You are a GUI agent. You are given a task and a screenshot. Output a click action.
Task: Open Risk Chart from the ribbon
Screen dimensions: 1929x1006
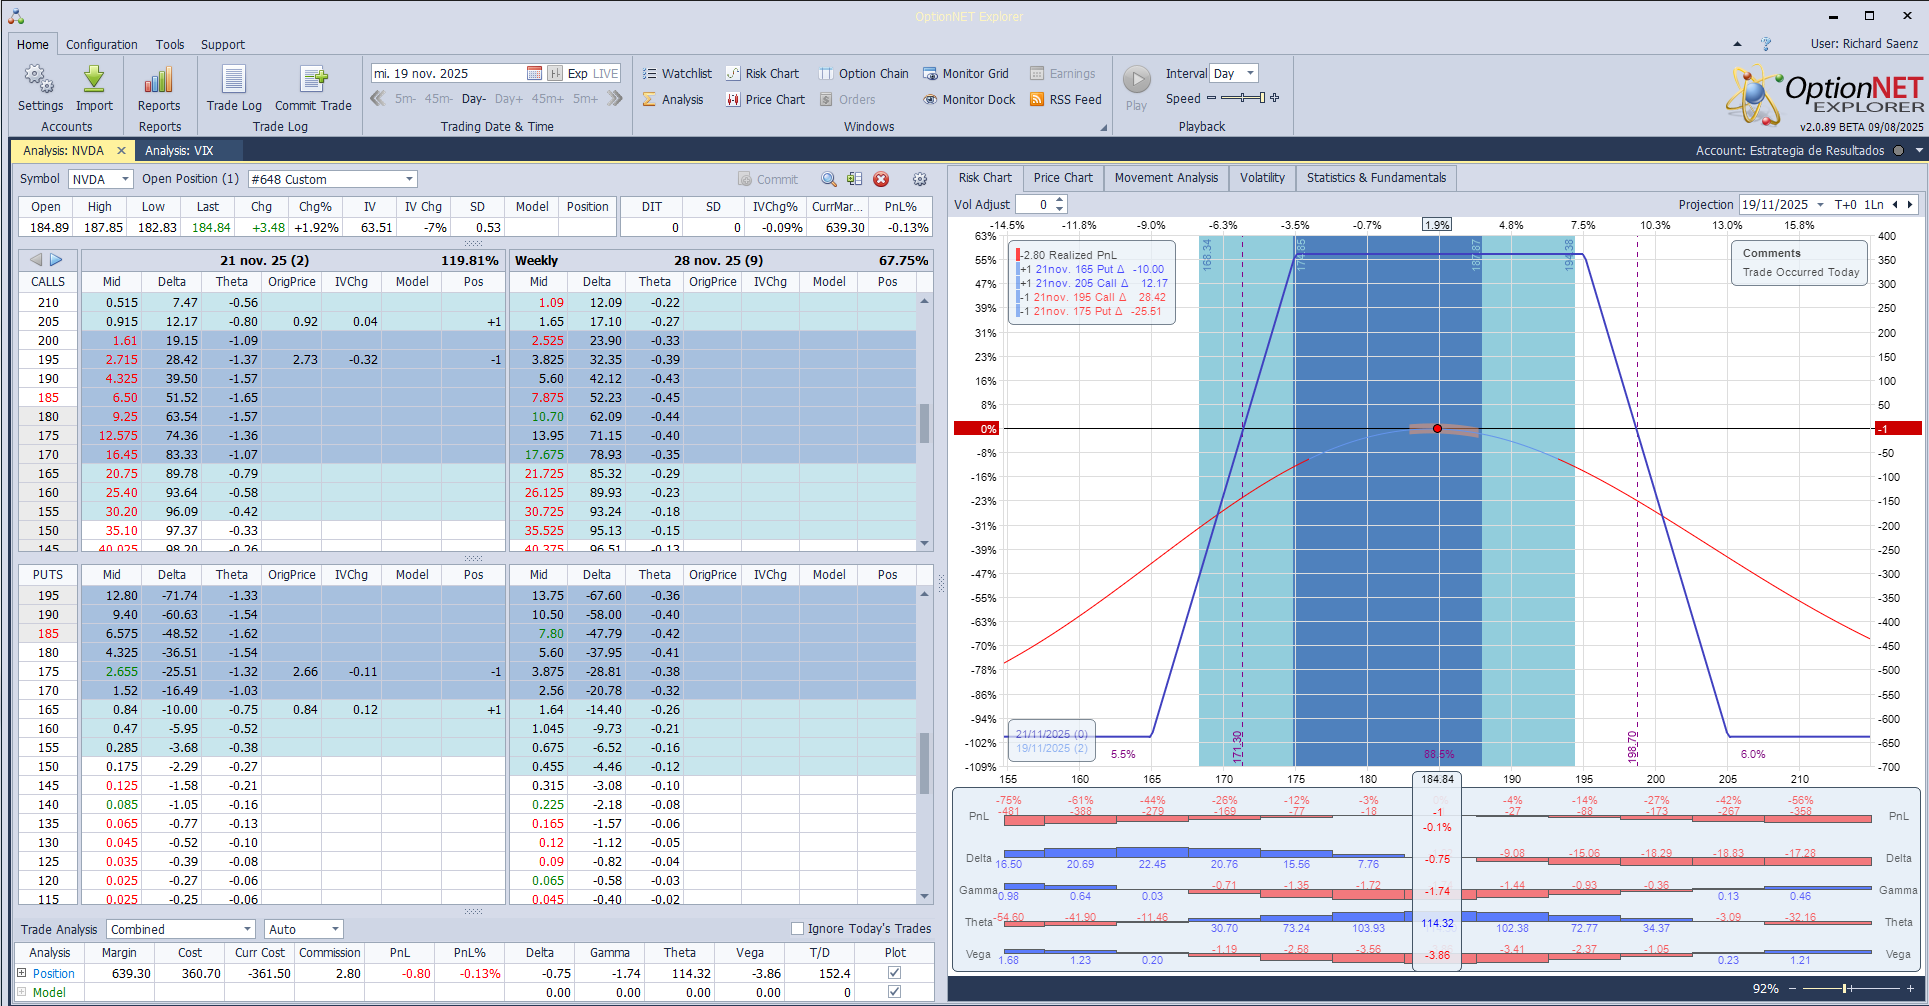pyautogui.click(x=762, y=73)
